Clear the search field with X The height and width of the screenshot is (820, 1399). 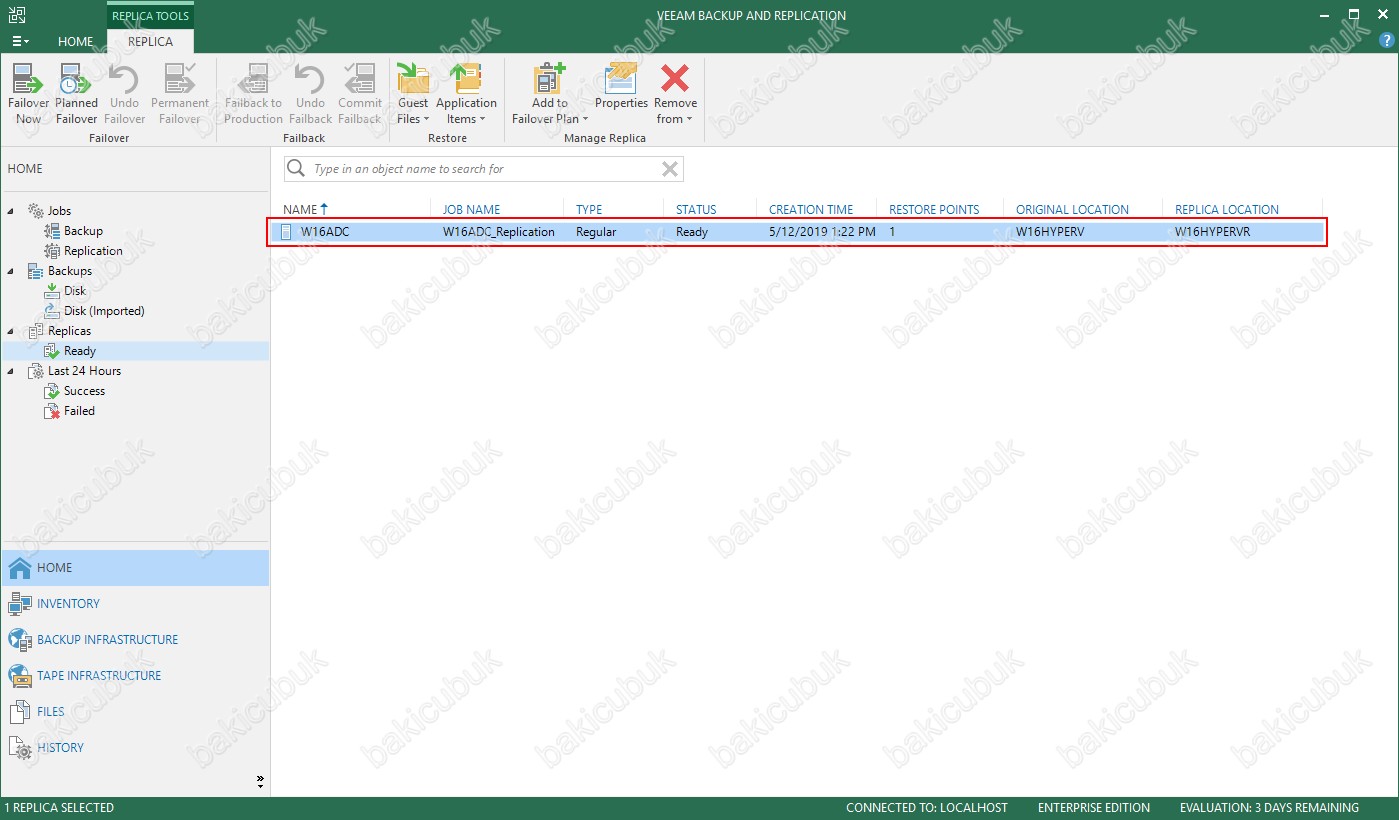click(x=670, y=169)
